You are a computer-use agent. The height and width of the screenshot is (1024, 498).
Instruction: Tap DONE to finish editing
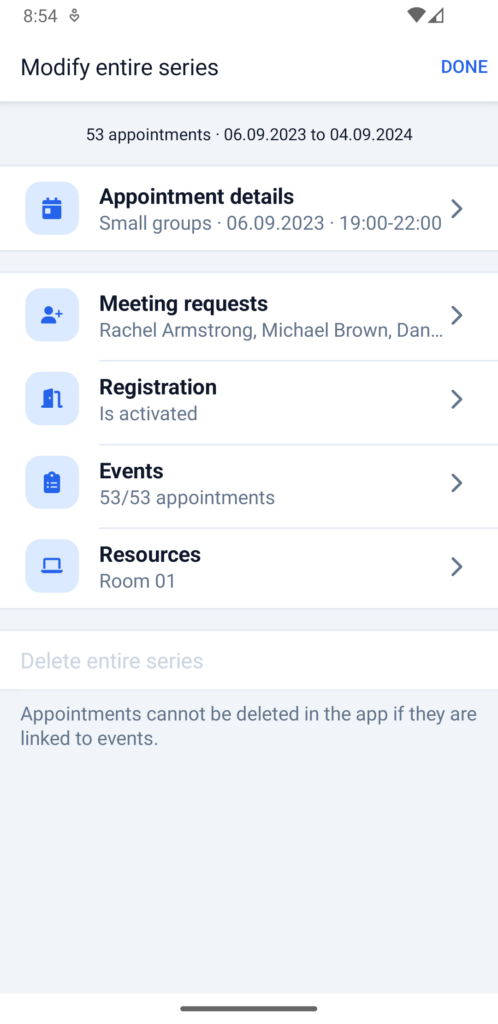pos(464,67)
